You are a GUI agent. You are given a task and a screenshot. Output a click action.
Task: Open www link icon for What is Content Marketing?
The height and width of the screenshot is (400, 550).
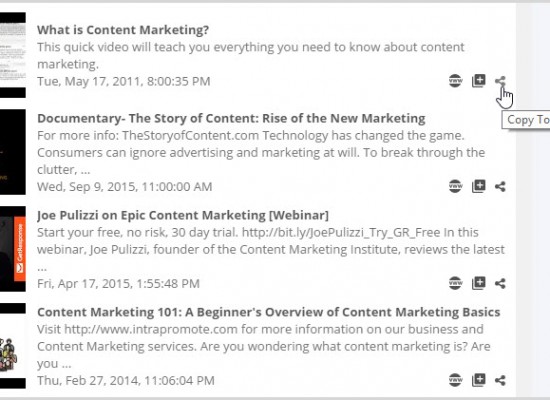click(x=455, y=81)
